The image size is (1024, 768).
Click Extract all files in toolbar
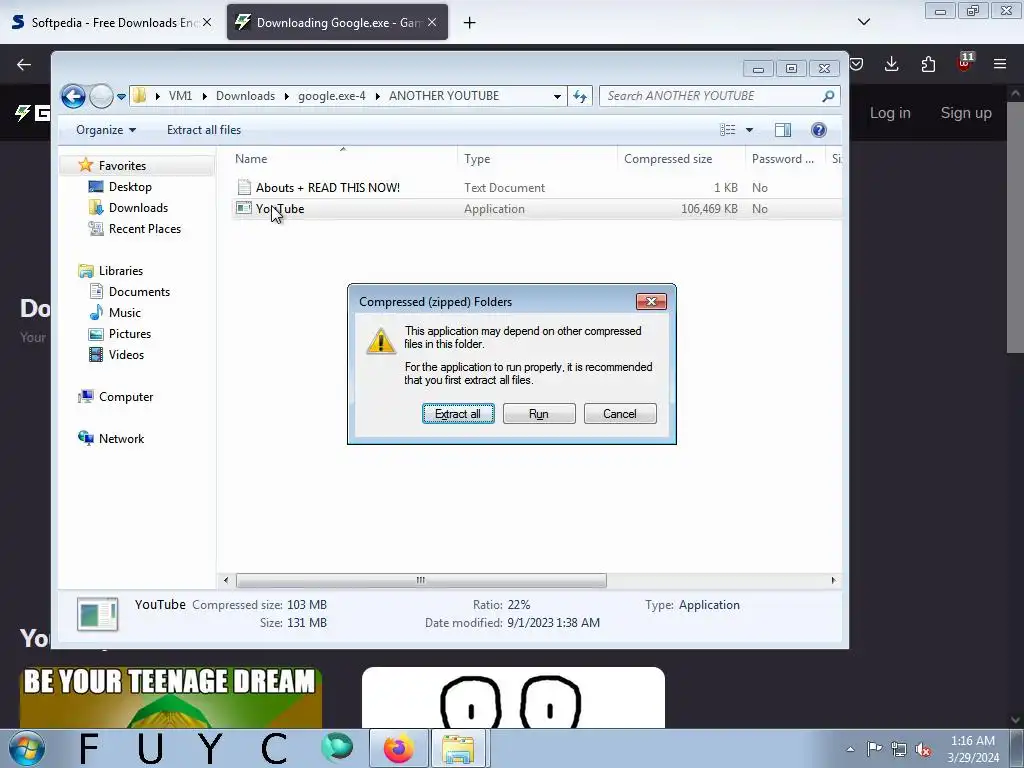204,130
